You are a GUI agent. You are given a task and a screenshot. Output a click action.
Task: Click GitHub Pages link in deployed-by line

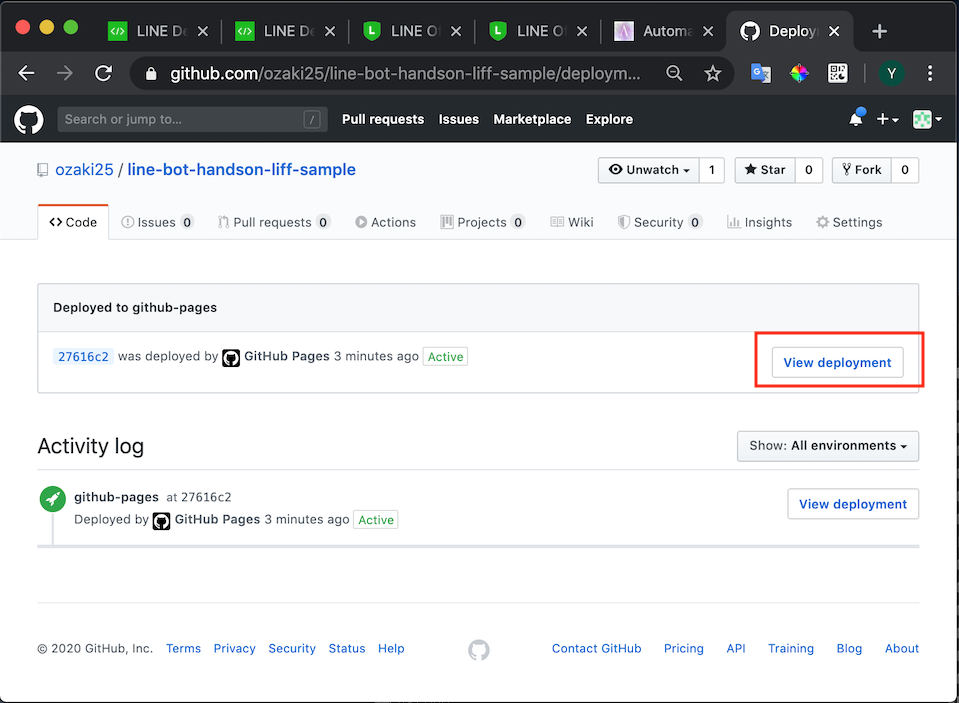[x=287, y=356]
